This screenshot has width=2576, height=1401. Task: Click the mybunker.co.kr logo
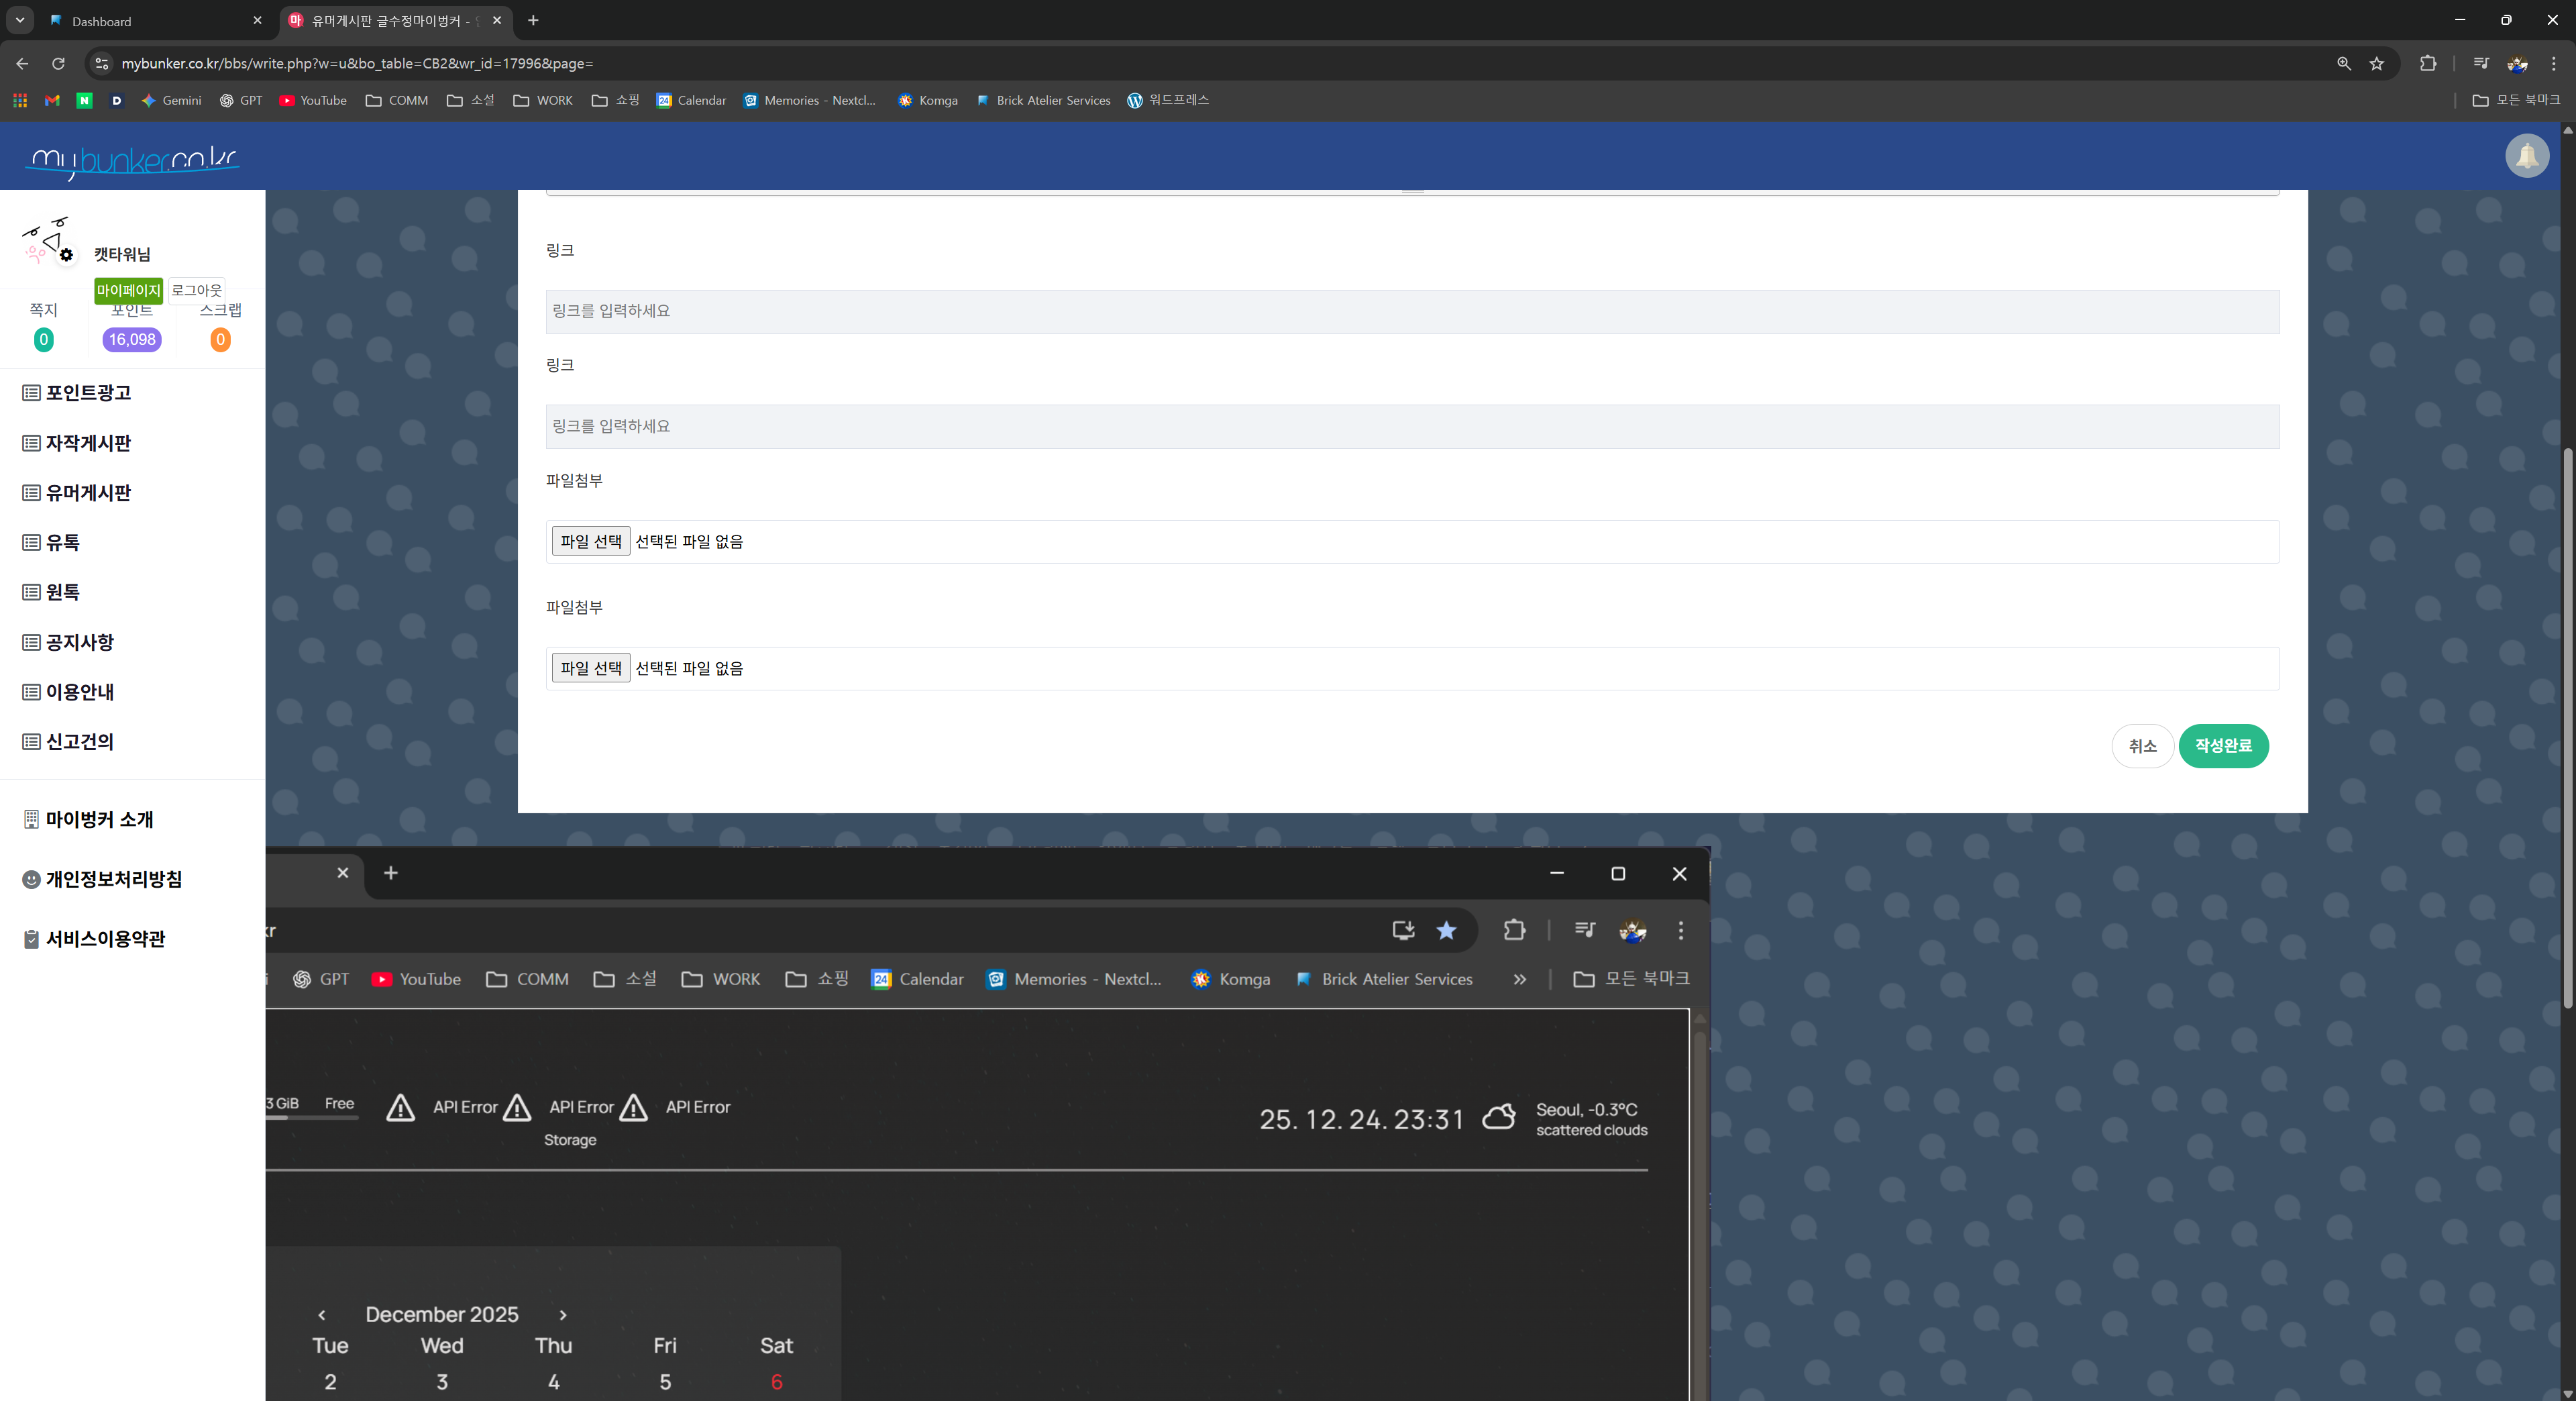click(x=132, y=160)
